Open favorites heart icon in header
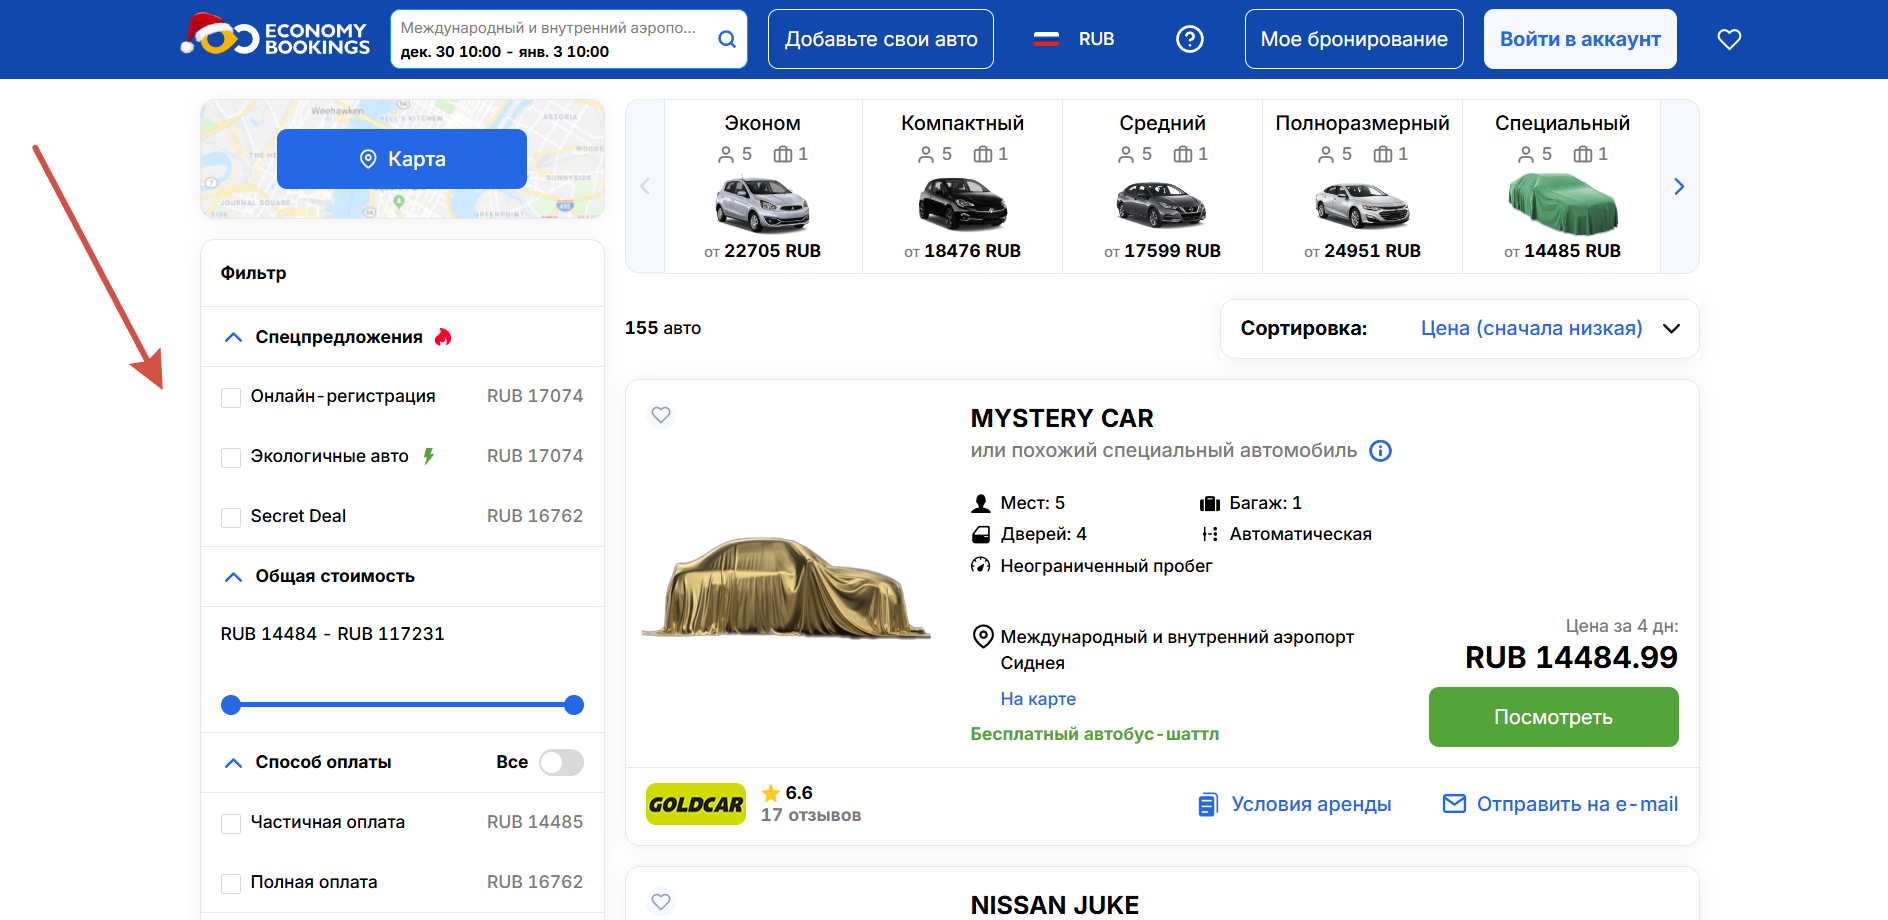1888x920 pixels. point(1729,39)
